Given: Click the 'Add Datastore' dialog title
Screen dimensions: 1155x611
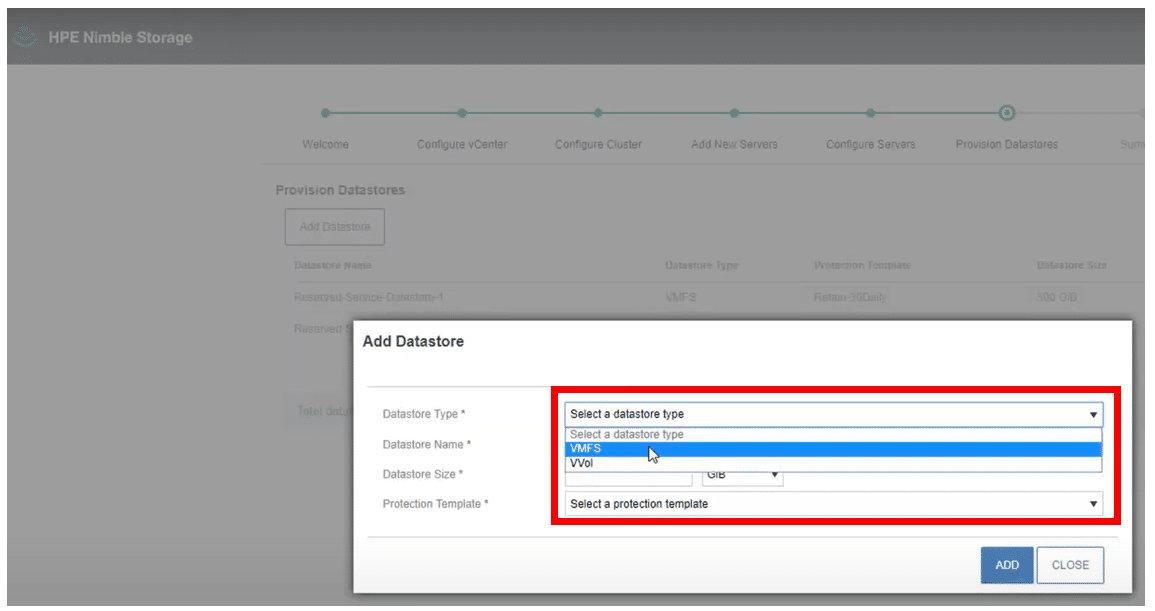Looking at the screenshot, I should [413, 342].
